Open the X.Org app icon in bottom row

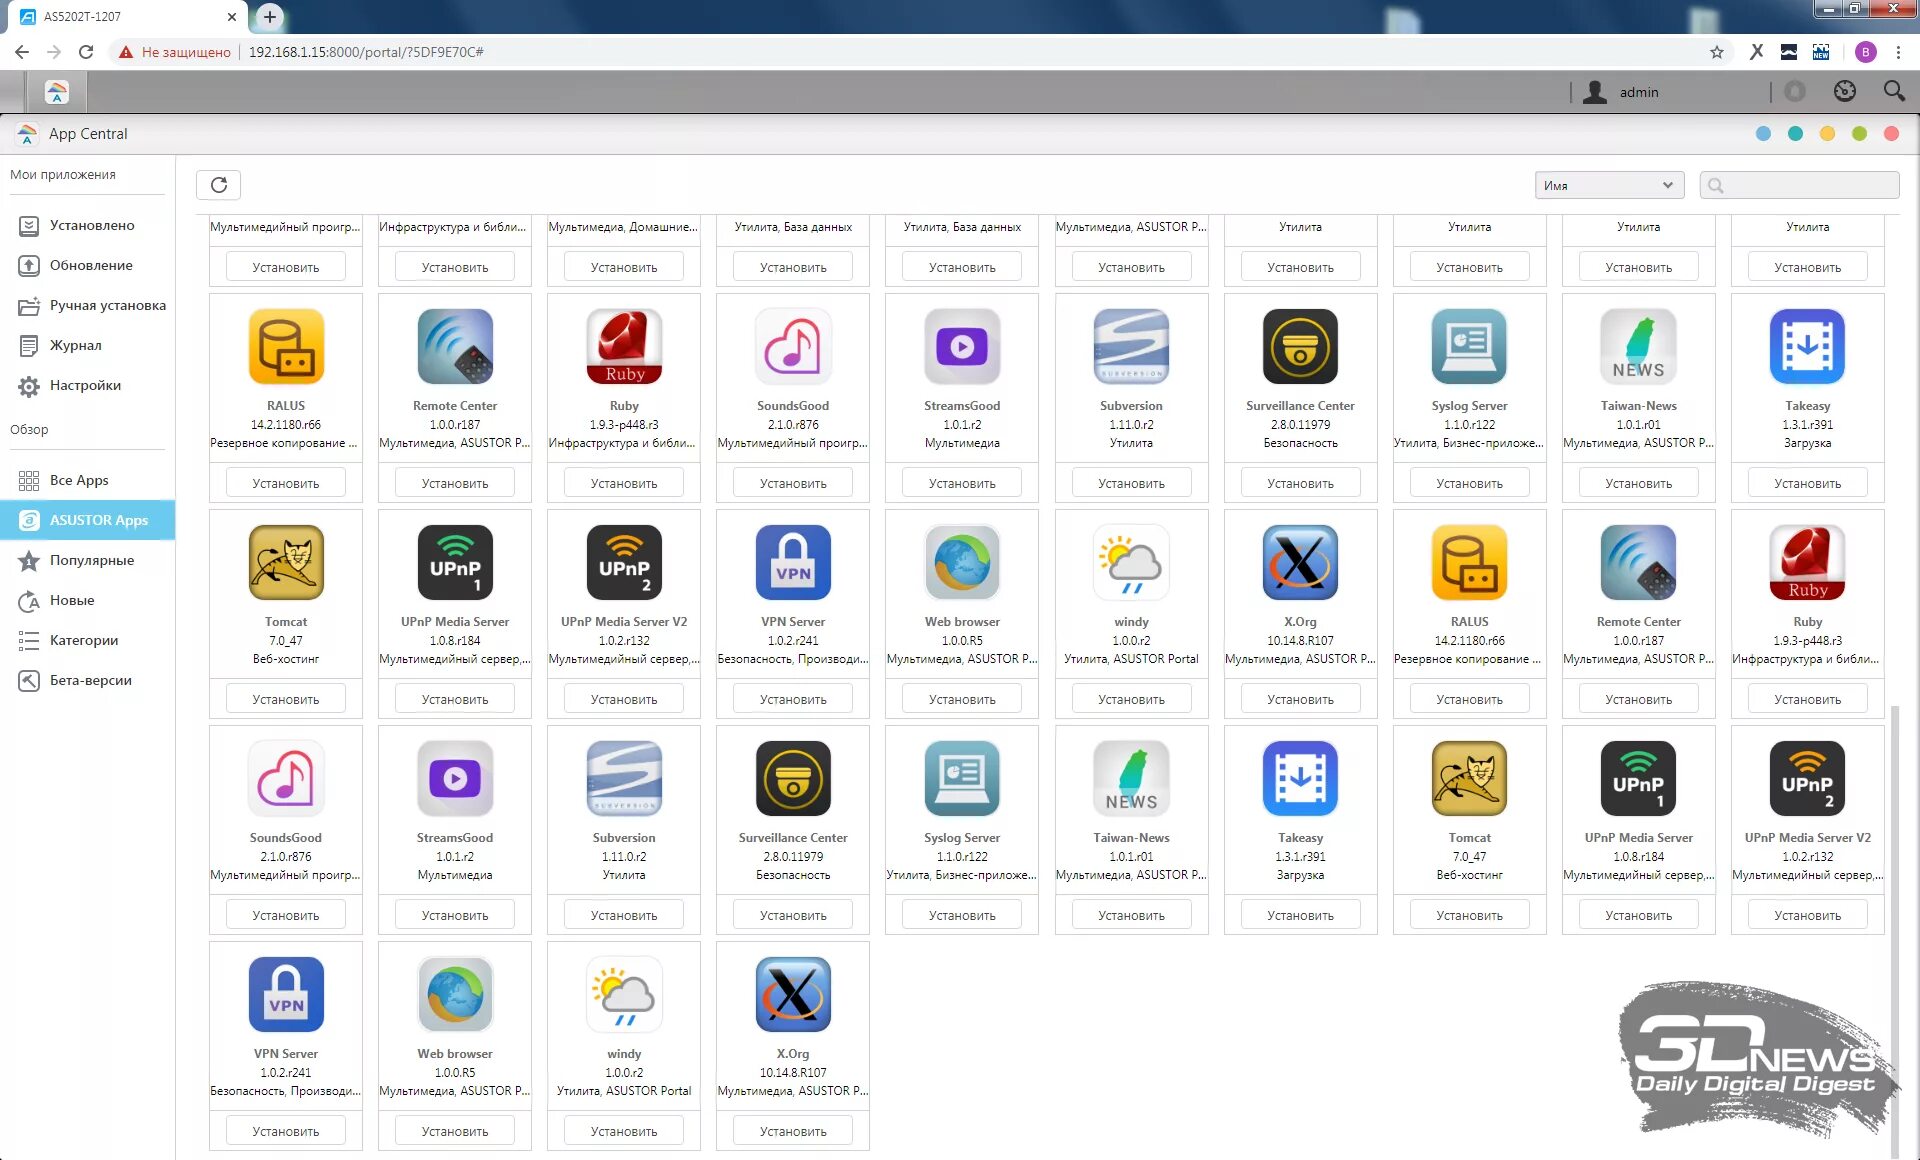point(792,994)
